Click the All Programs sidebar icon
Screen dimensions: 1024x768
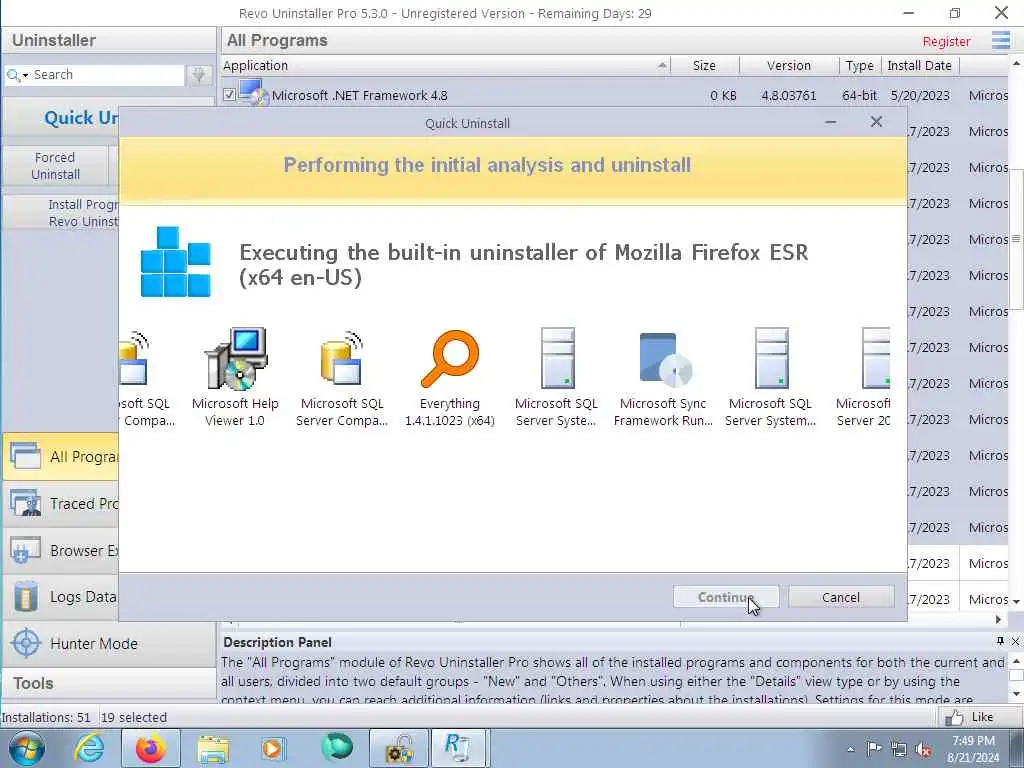coord(25,456)
